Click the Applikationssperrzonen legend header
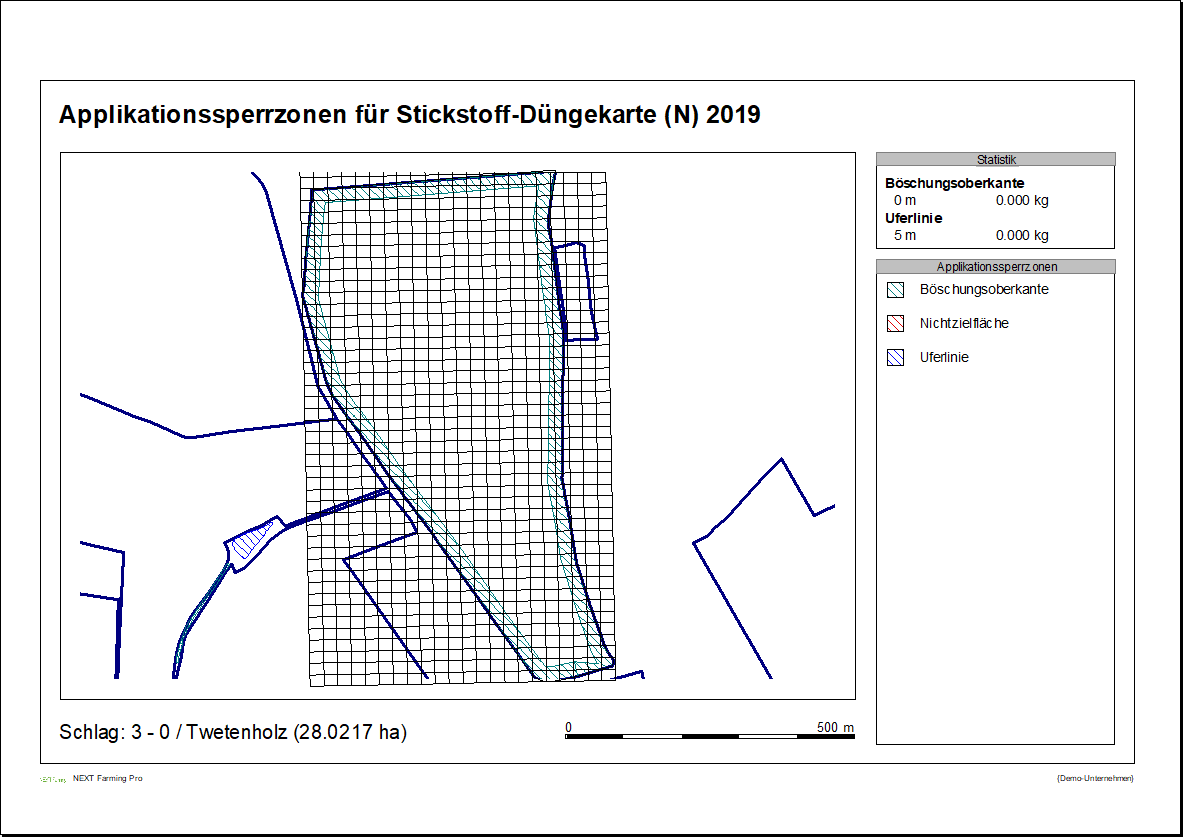 995,267
